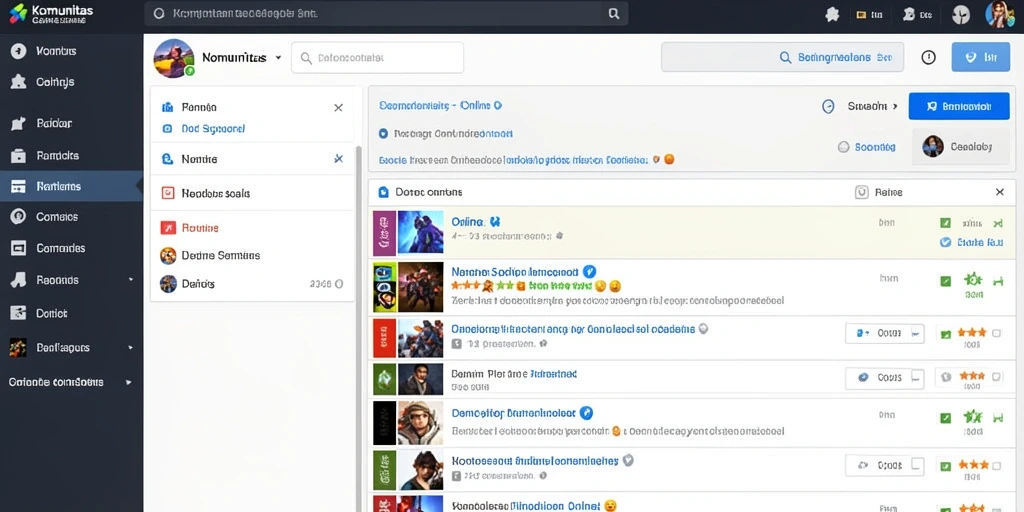Viewport: 1024px width, 512px height.
Task: Click the "Baidar" sidebar icon
Action: 18,123
